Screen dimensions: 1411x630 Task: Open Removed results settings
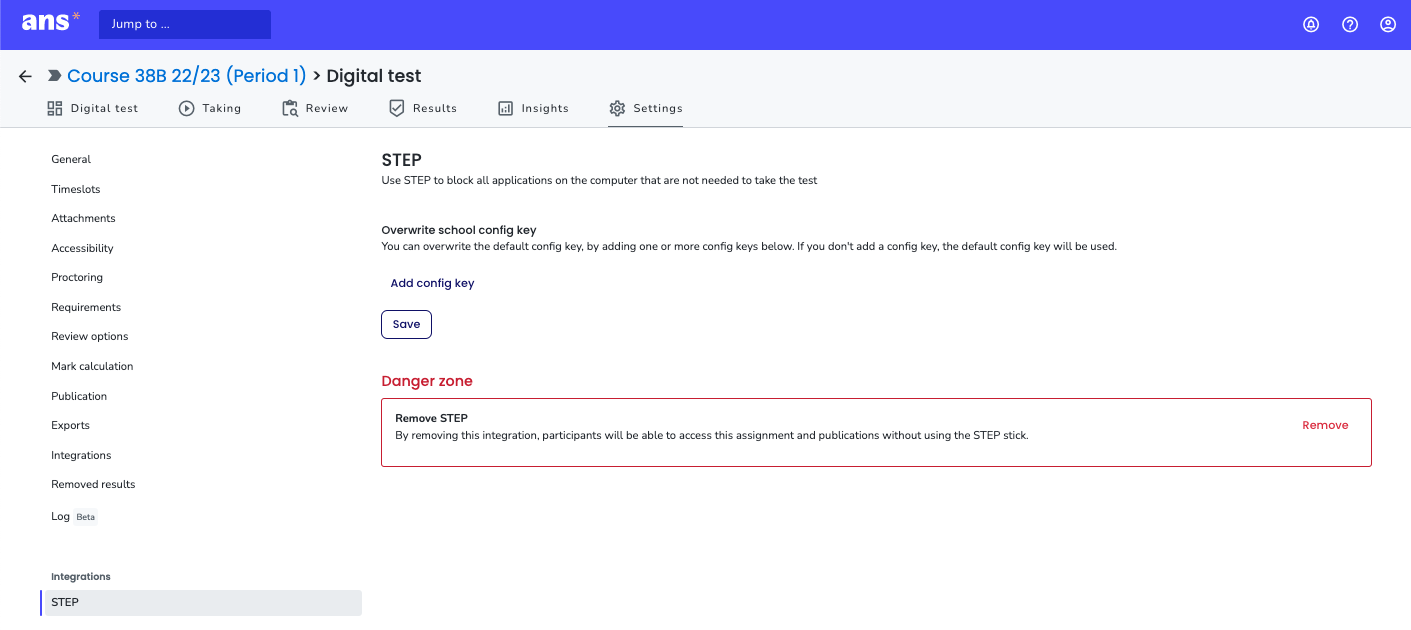[93, 484]
